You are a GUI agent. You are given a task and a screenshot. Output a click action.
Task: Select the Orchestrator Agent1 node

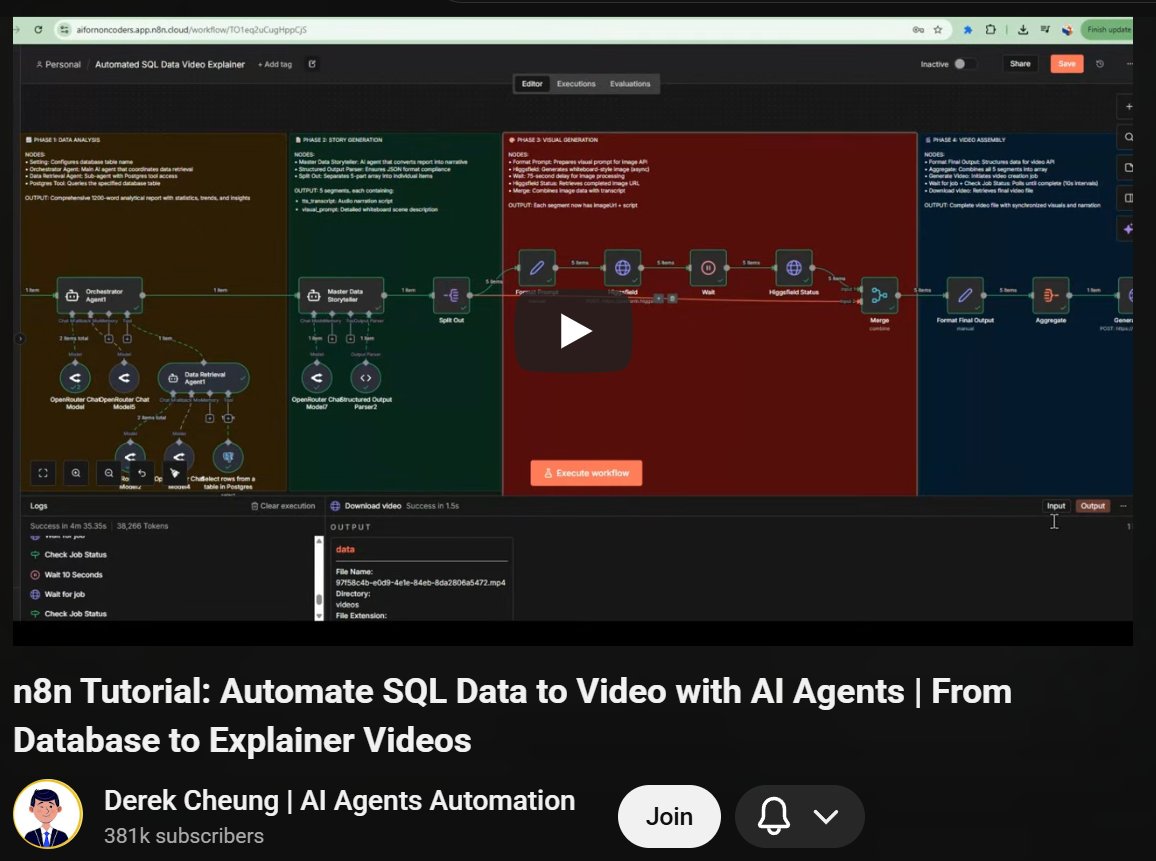(100, 296)
